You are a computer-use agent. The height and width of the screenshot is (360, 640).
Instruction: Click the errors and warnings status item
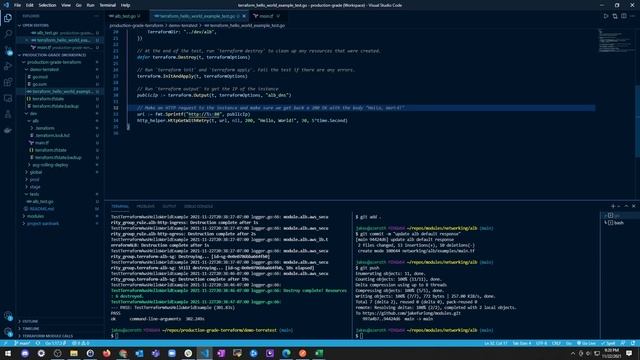click(x=81, y=343)
